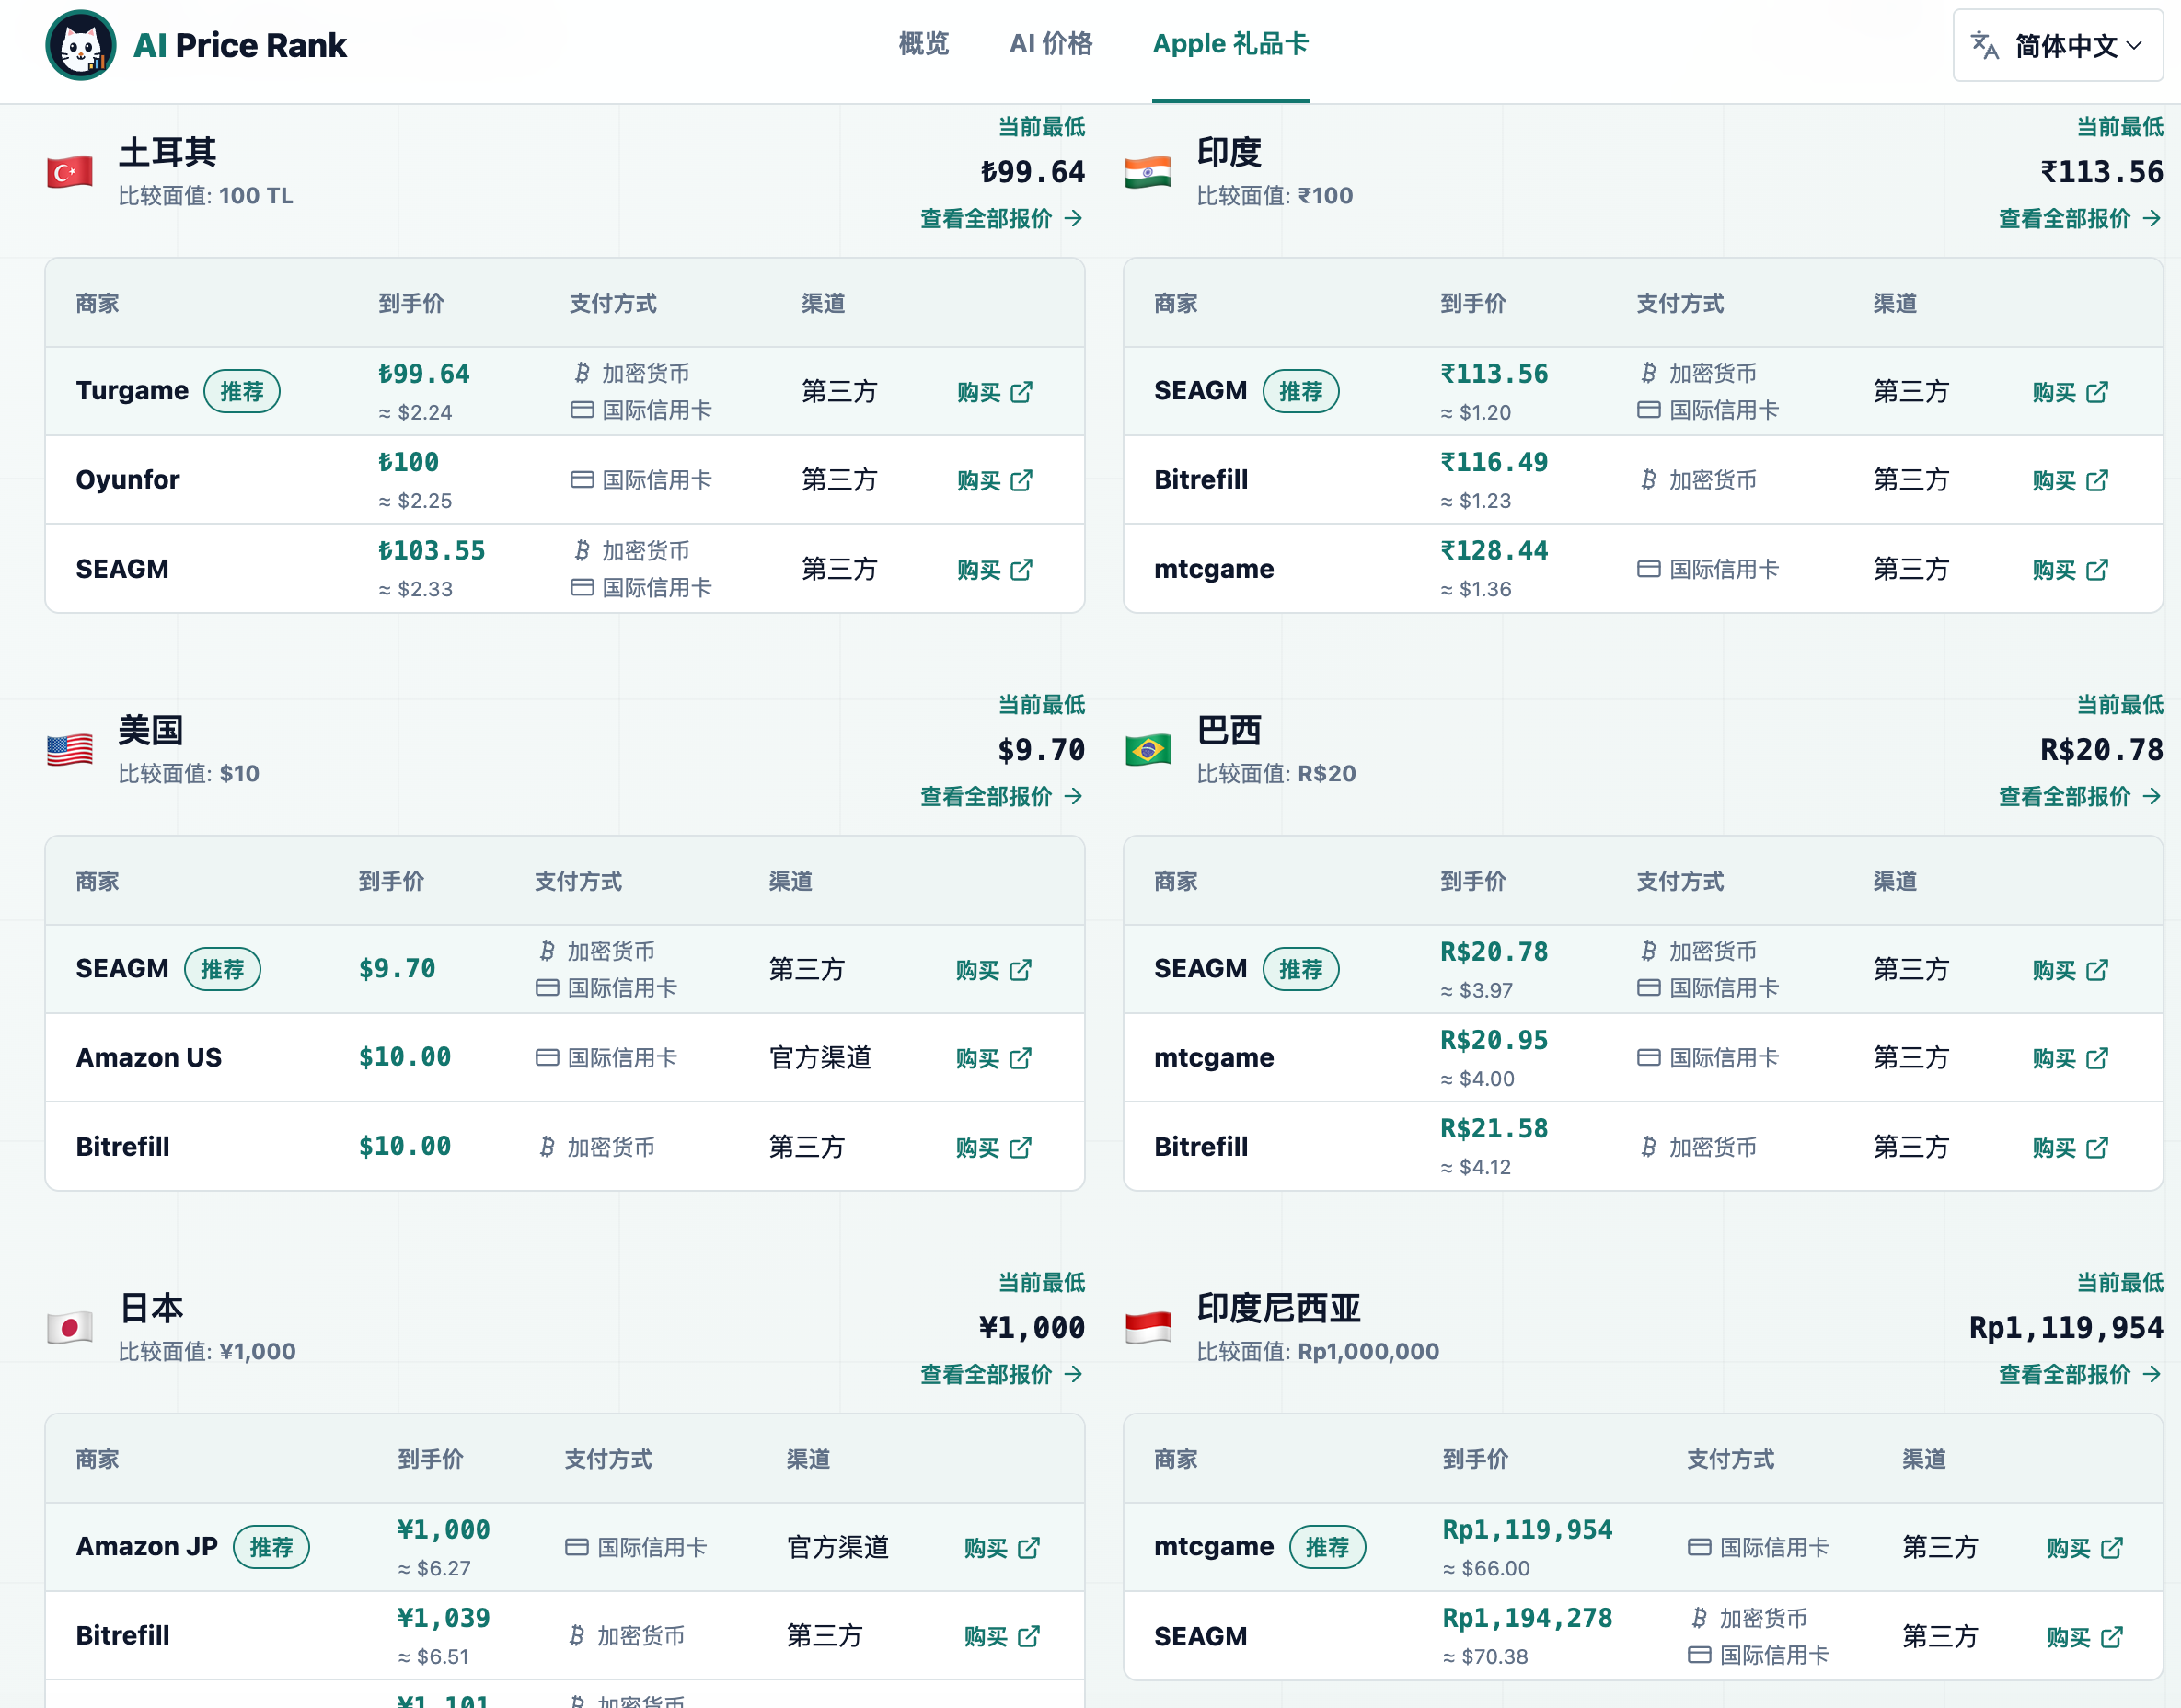Click 购买 for India SEAGM at ₹113.56
The width and height of the screenshot is (2181, 1708).
(x=2071, y=392)
